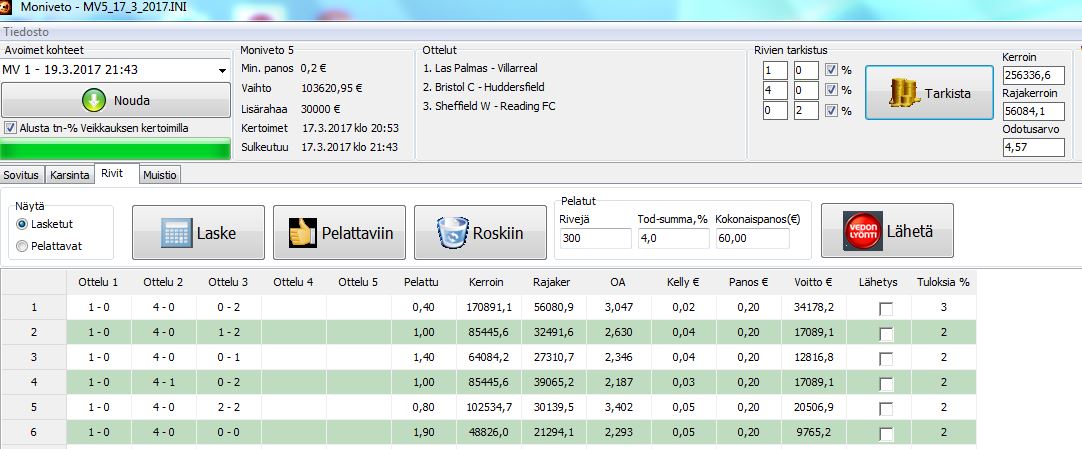Click the Pelattaviin button label
Screen dimensions: 1082x449
[x=357, y=233]
